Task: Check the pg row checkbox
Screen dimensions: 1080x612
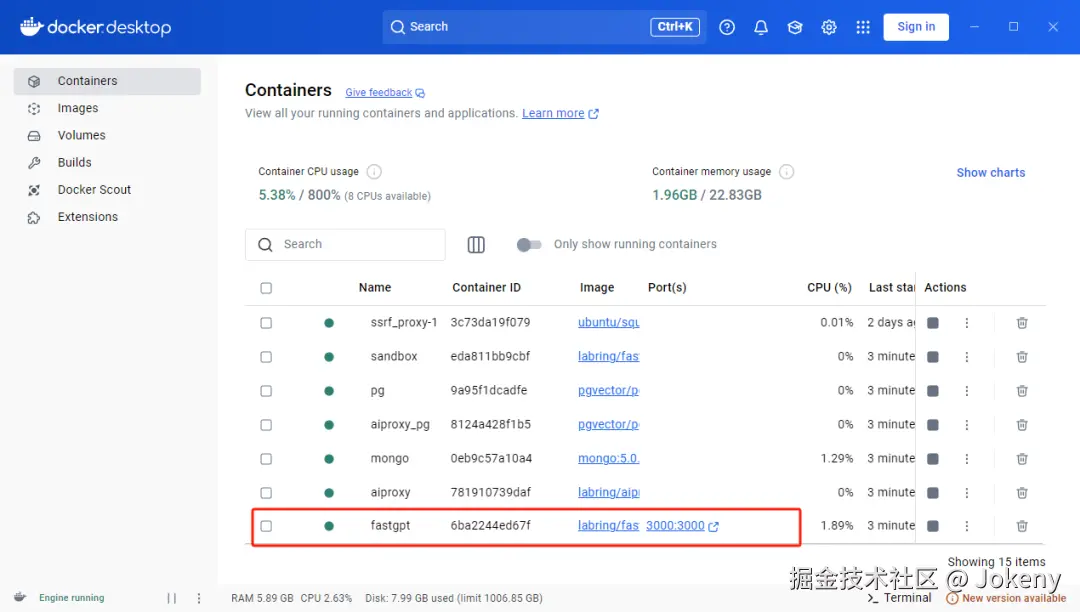Action: (266, 390)
